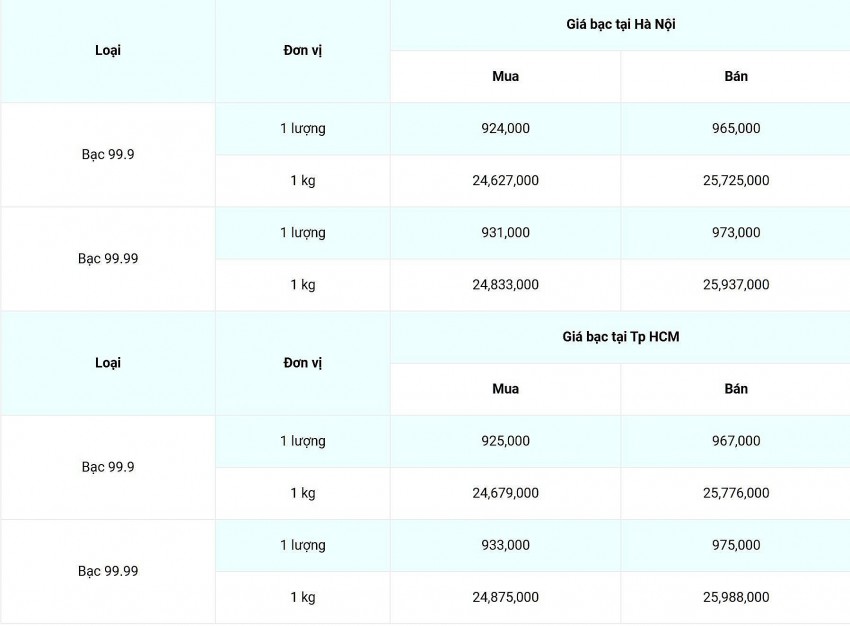Click the "Giá bạc tại Tp HCM" header

click(x=620, y=337)
